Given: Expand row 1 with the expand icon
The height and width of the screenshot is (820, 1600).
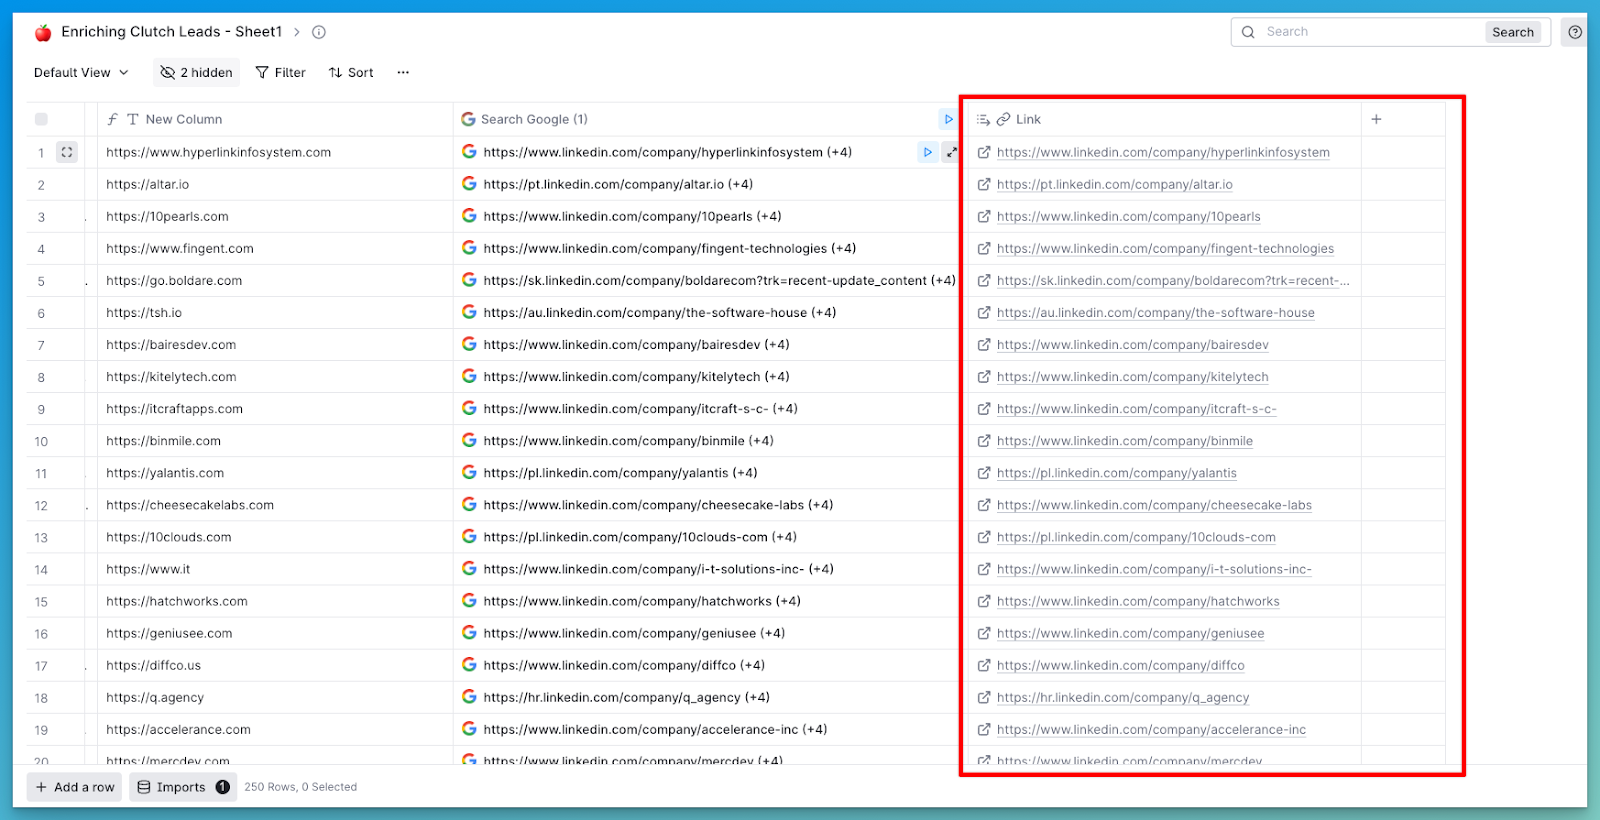Looking at the screenshot, I should [67, 152].
